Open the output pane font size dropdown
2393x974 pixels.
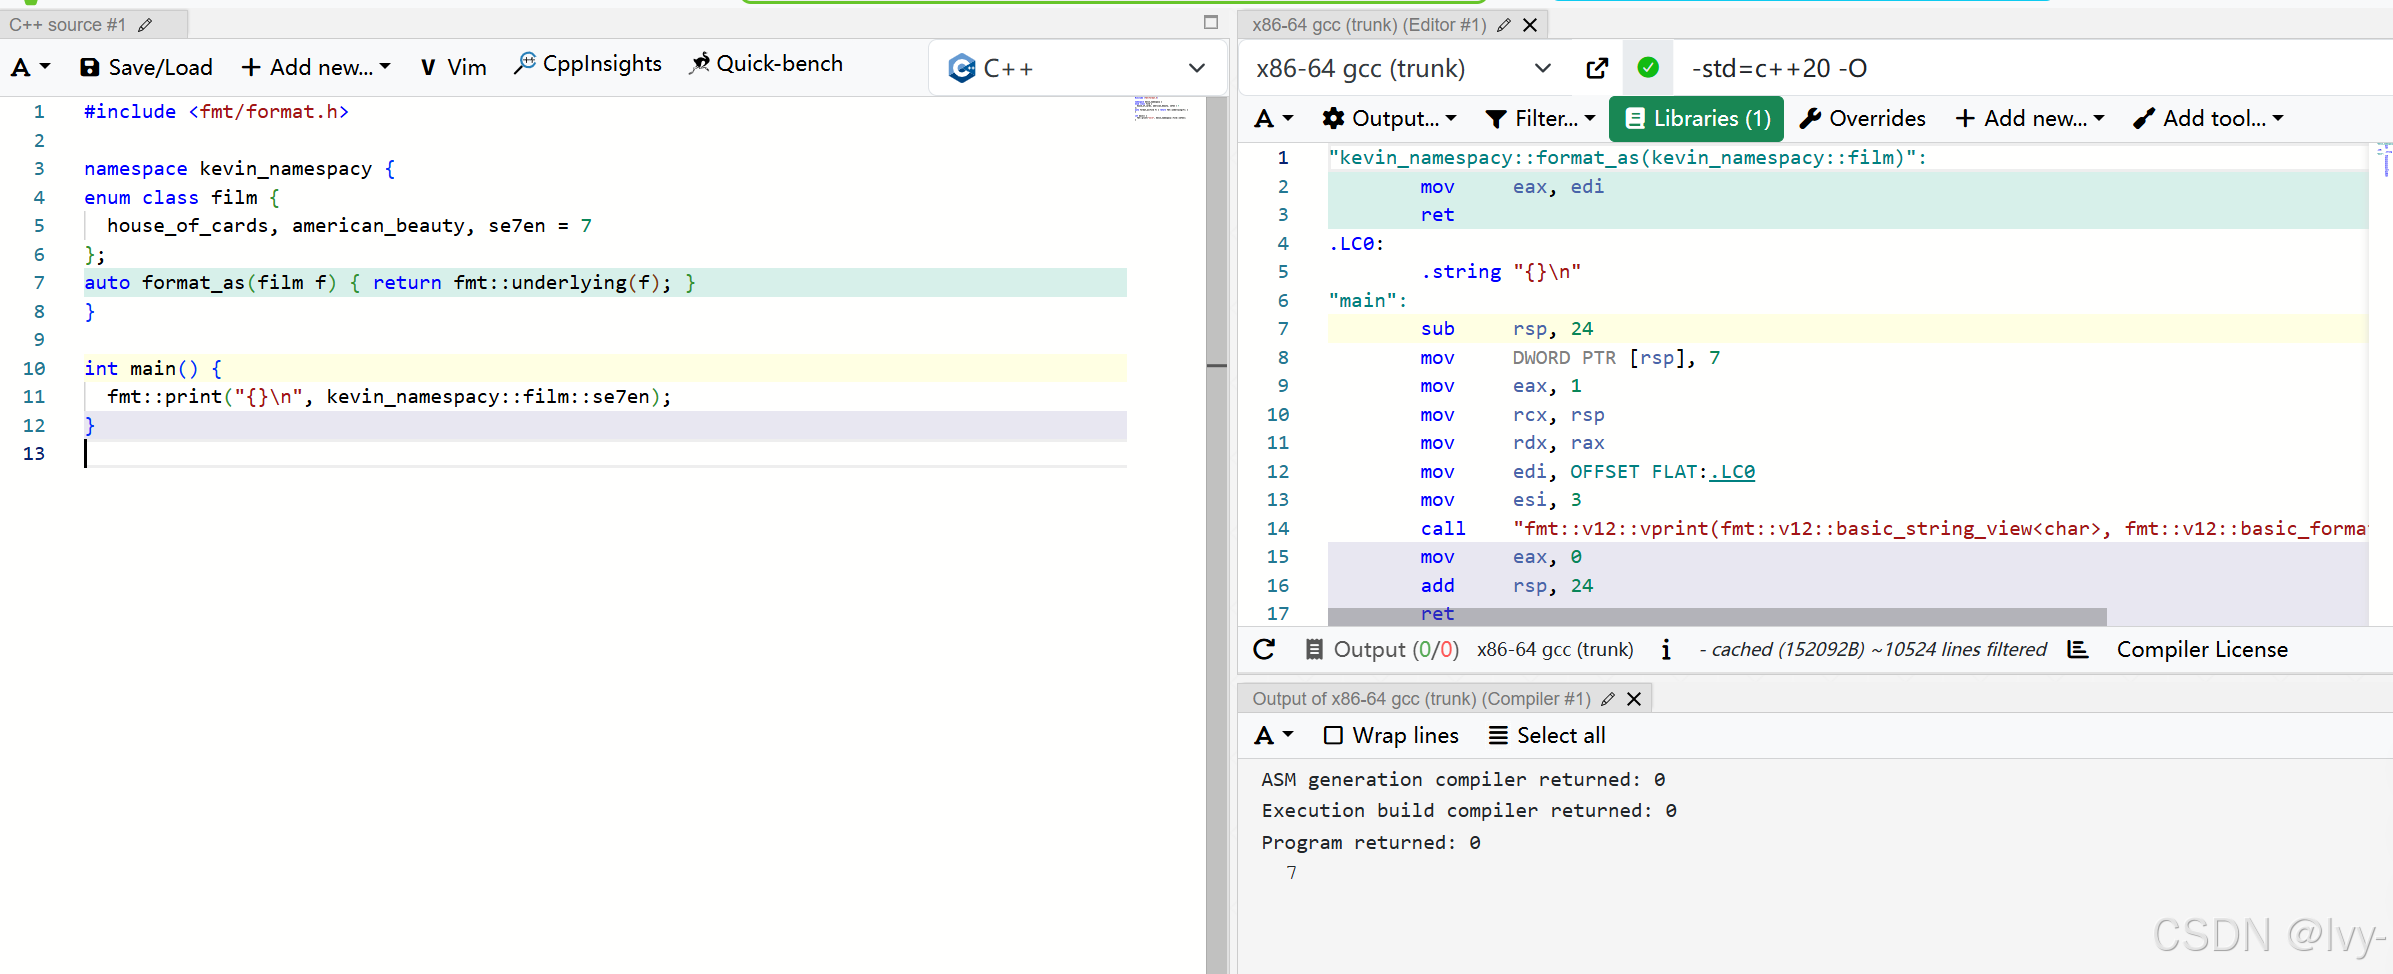pyautogui.click(x=1274, y=736)
